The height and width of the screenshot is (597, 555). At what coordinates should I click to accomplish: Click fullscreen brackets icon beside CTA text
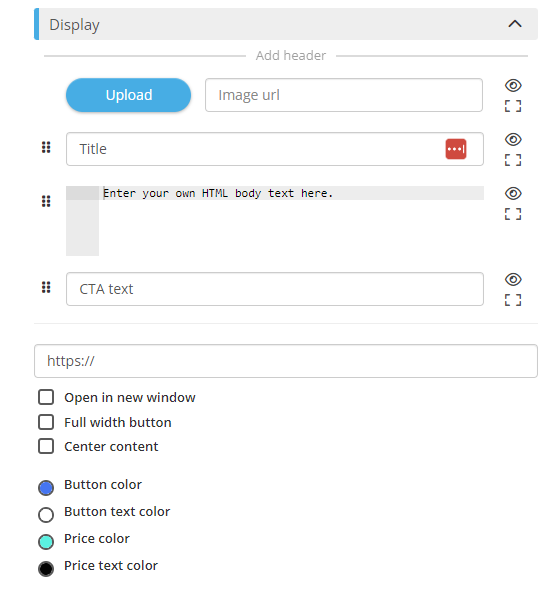(x=513, y=300)
